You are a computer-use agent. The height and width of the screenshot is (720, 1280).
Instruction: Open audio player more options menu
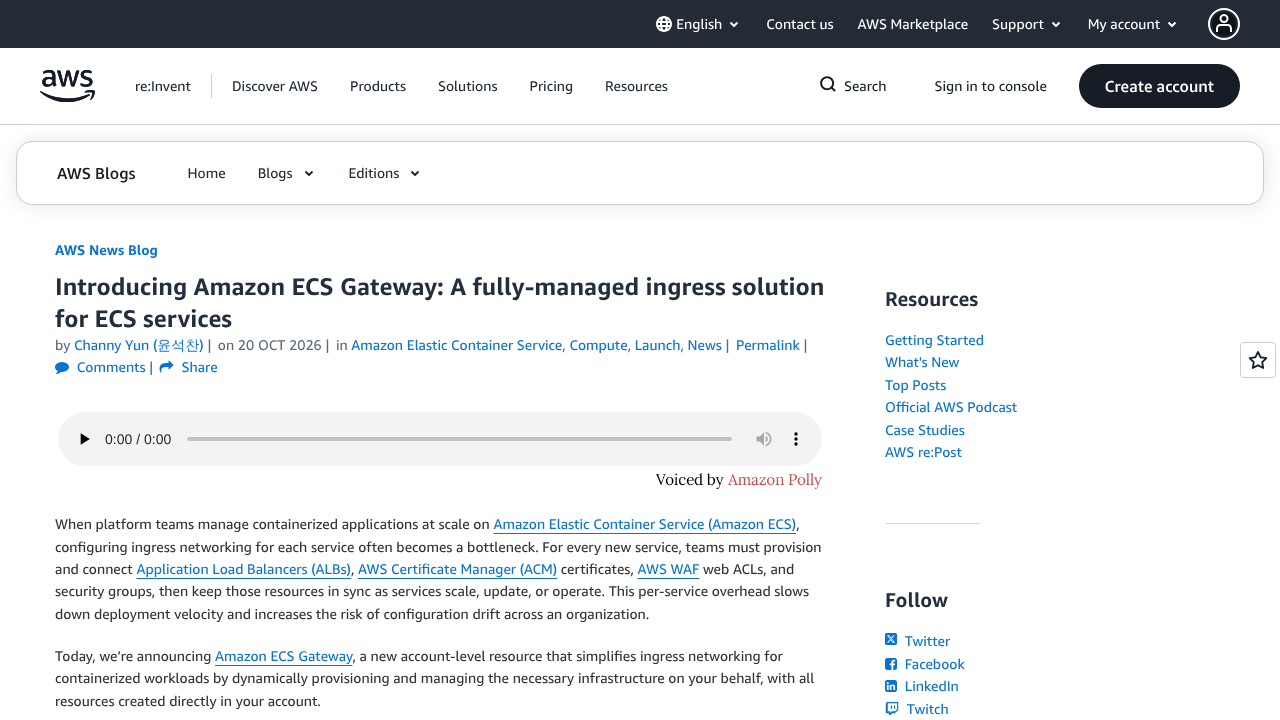(x=796, y=439)
